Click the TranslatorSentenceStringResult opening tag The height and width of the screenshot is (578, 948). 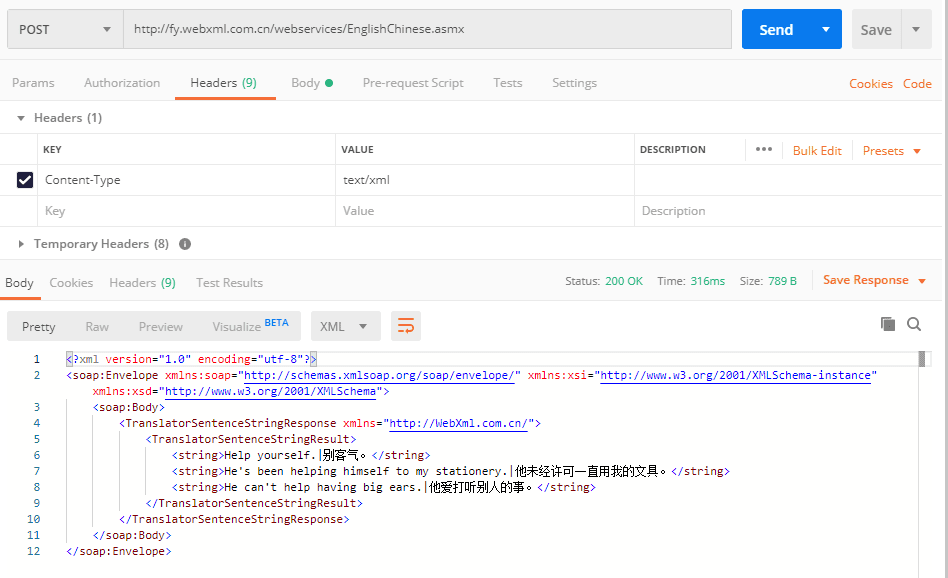tap(251, 440)
